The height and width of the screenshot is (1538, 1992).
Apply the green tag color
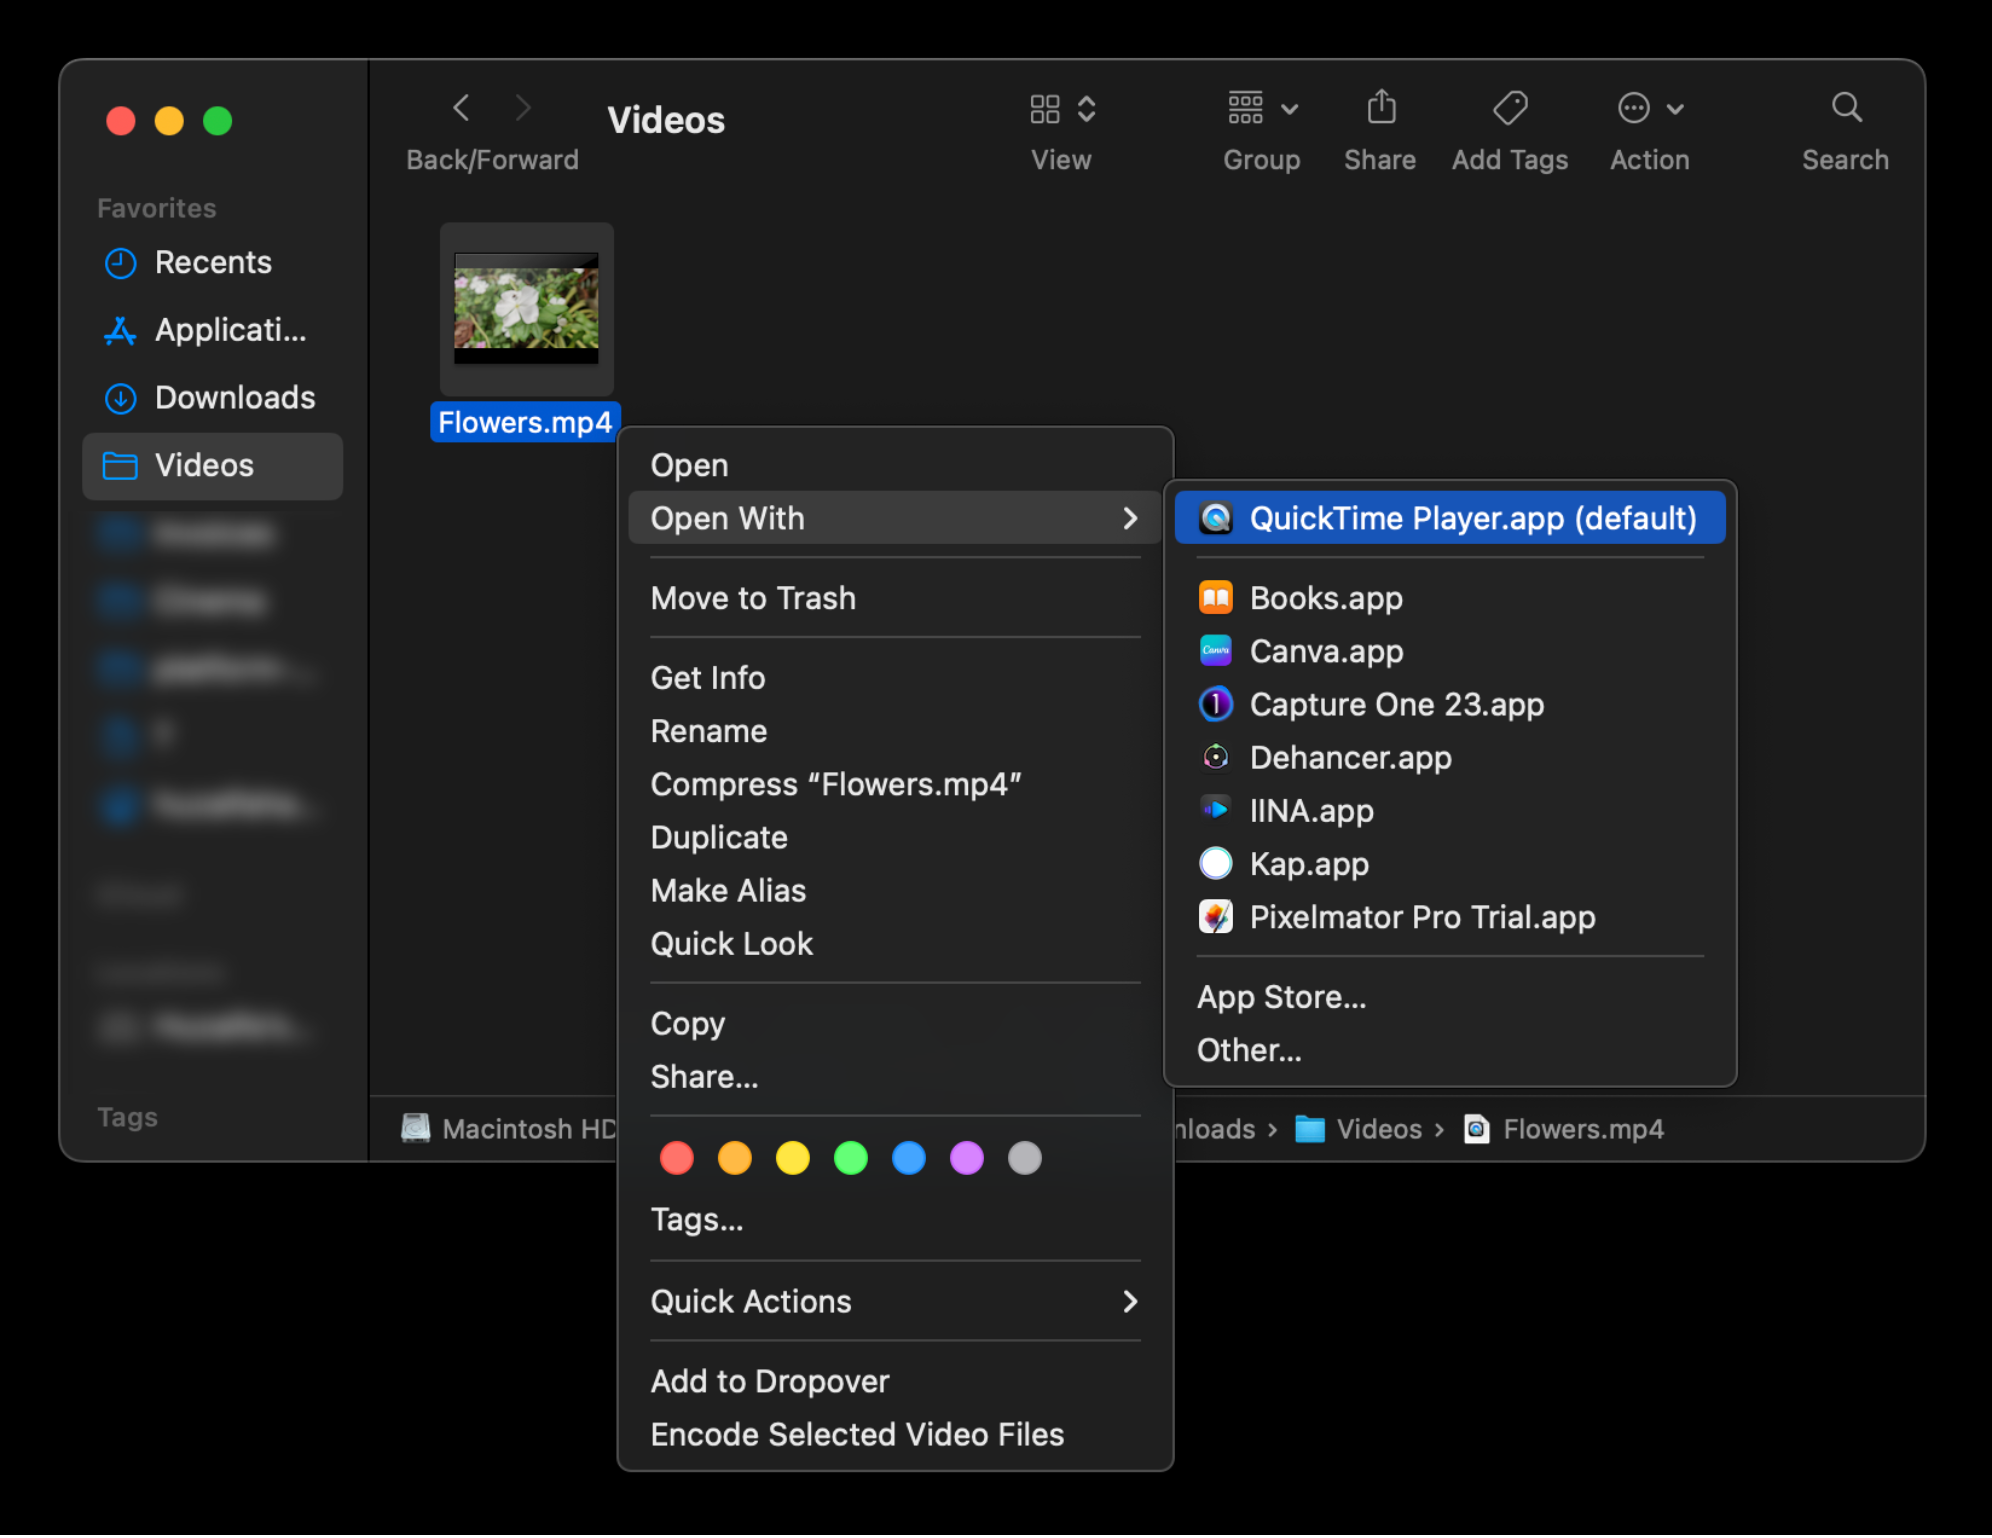click(851, 1158)
